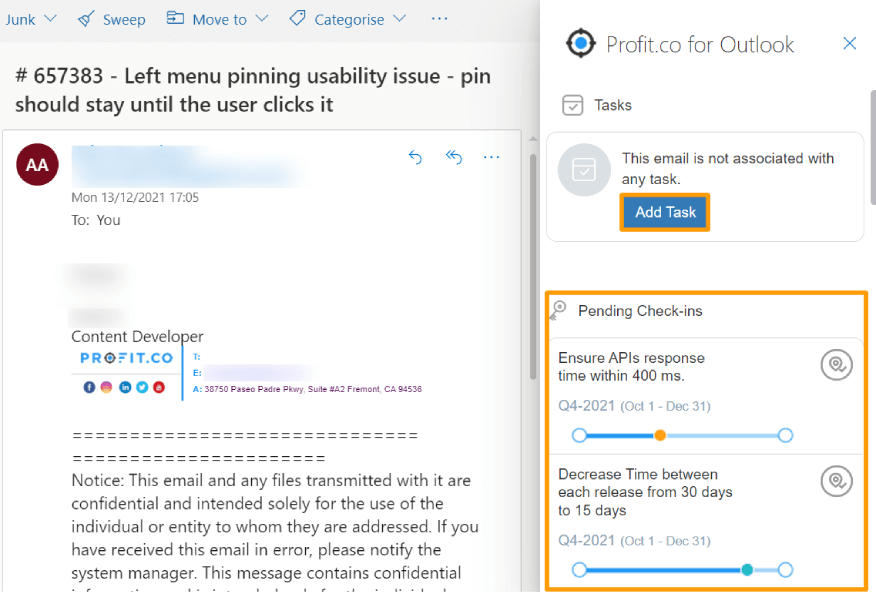
Task: Click the 'Pending Check-ins' heading
Action: tap(640, 311)
